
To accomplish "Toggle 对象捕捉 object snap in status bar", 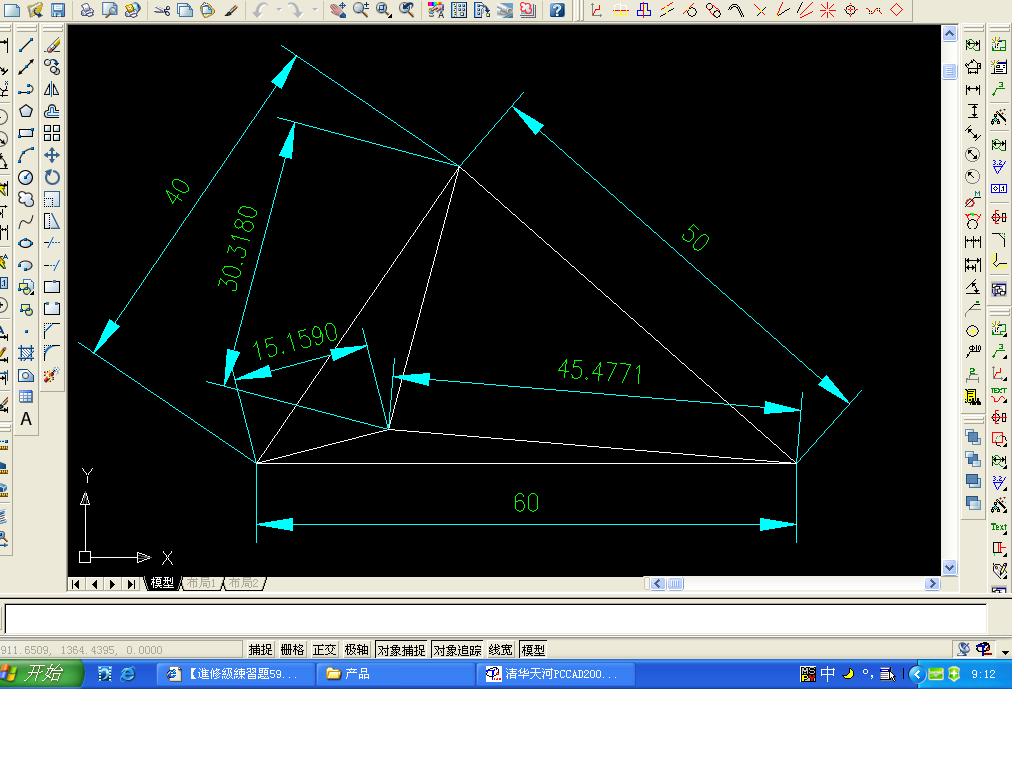I will click(x=401, y=650).
